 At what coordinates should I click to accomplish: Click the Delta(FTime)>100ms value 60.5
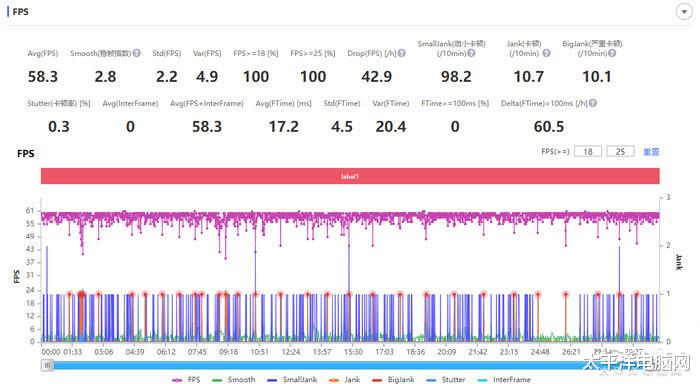click(549, 127)
